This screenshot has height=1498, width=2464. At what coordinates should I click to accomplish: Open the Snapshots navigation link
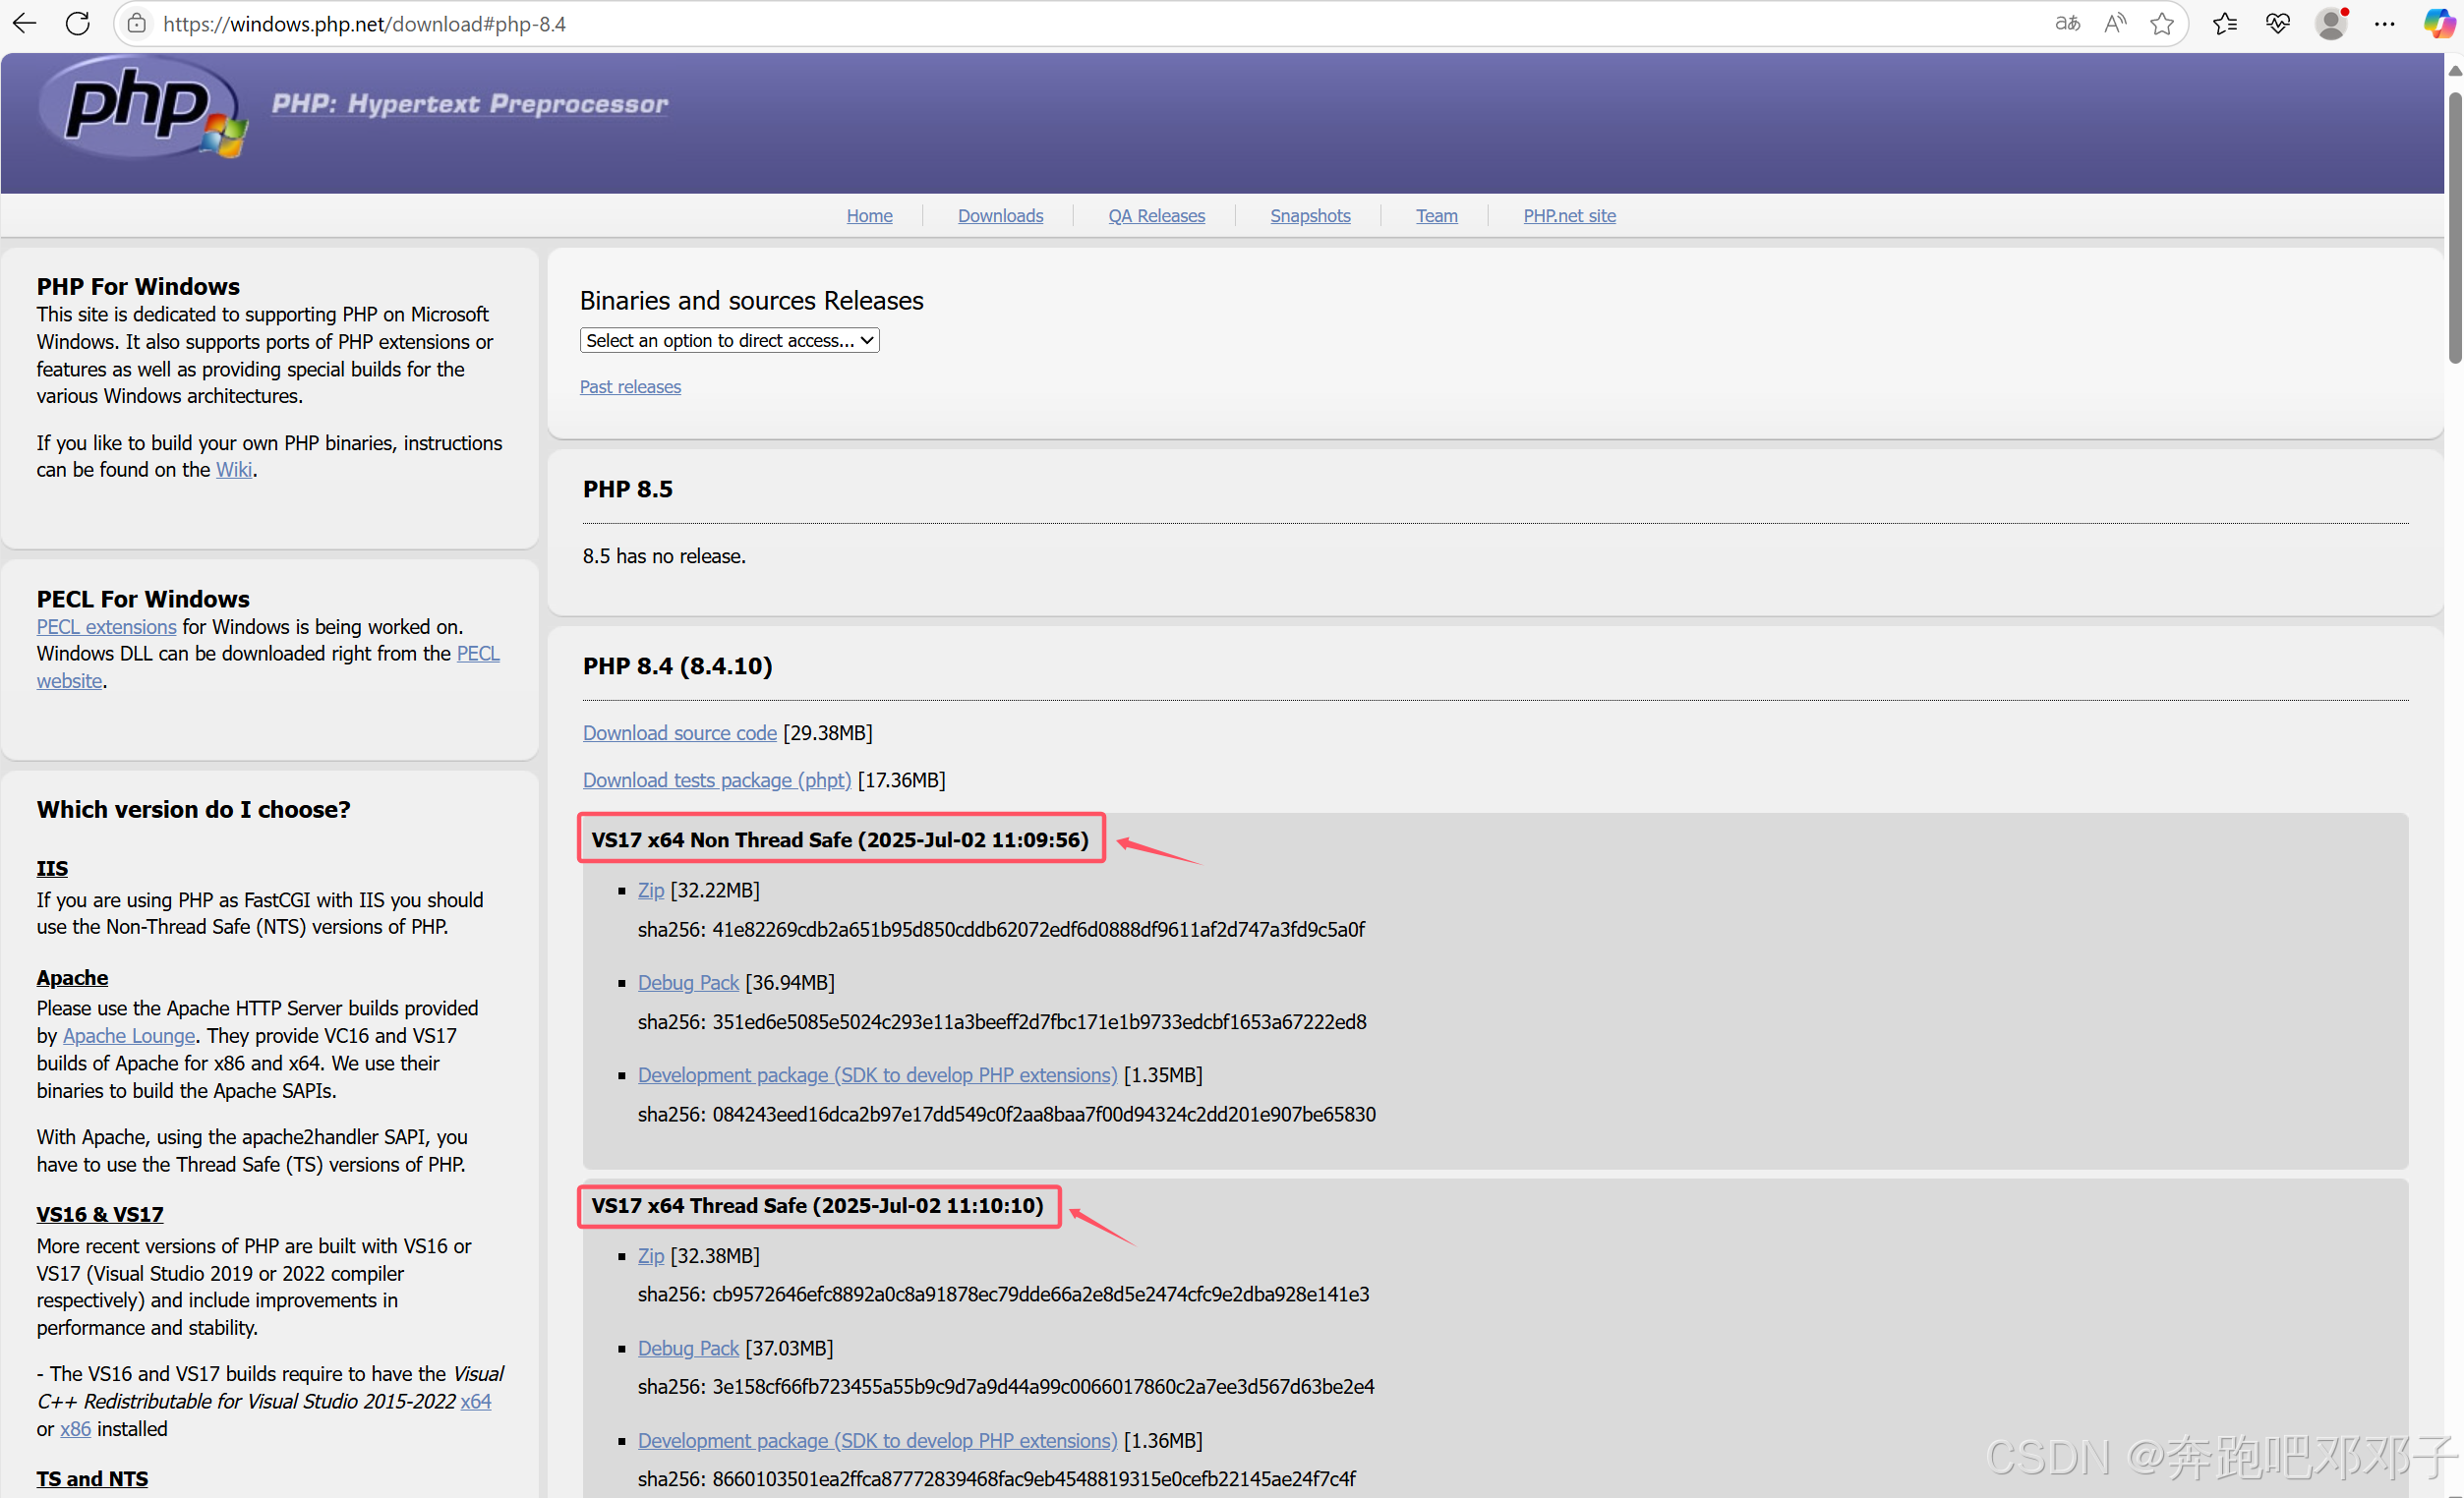click(1310, 215)
